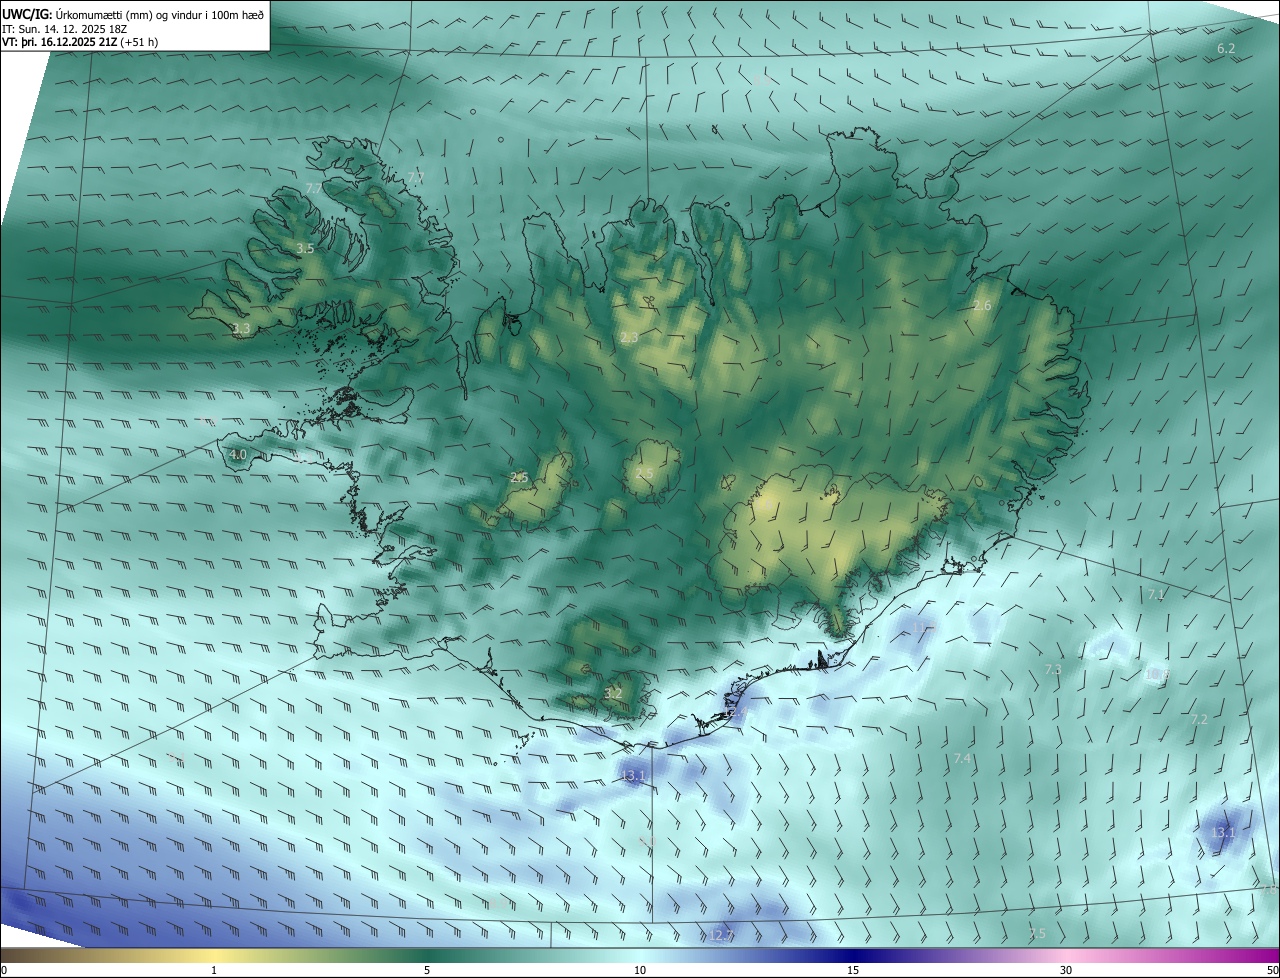Click the 2.5 label on the round central glacier
Screen dimensions: 1280x978
[x=645, y=473]
